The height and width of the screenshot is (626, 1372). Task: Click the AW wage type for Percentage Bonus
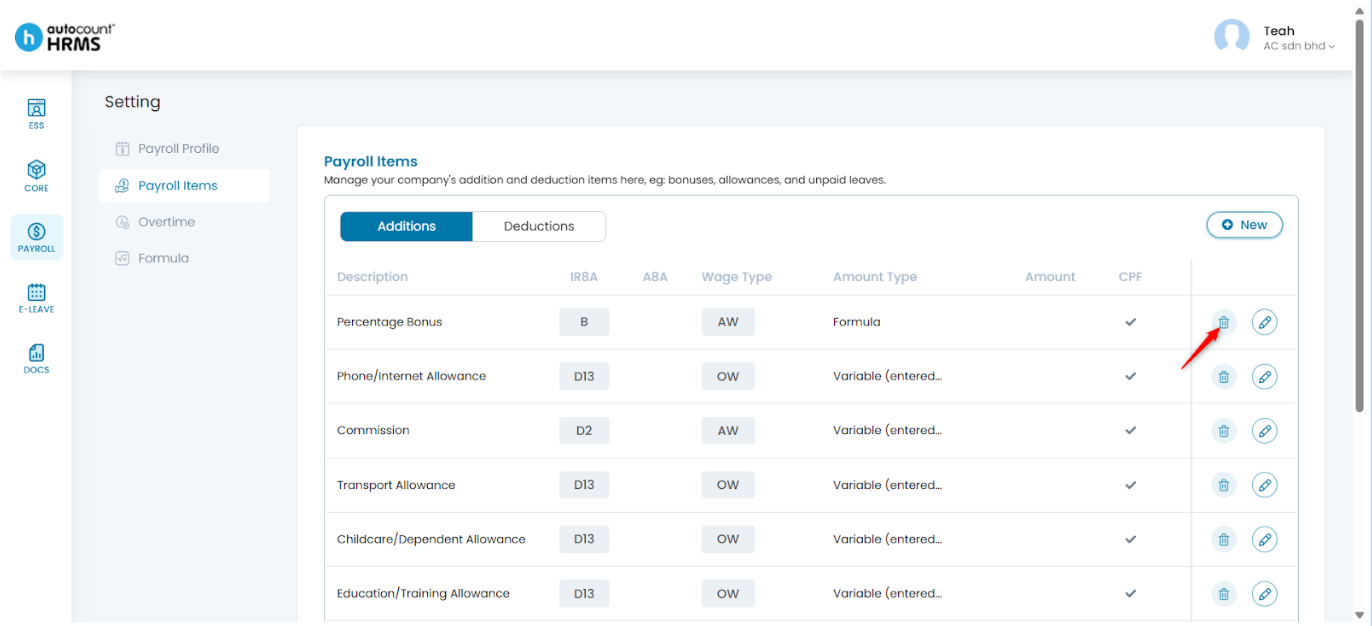tap(728, 322)
